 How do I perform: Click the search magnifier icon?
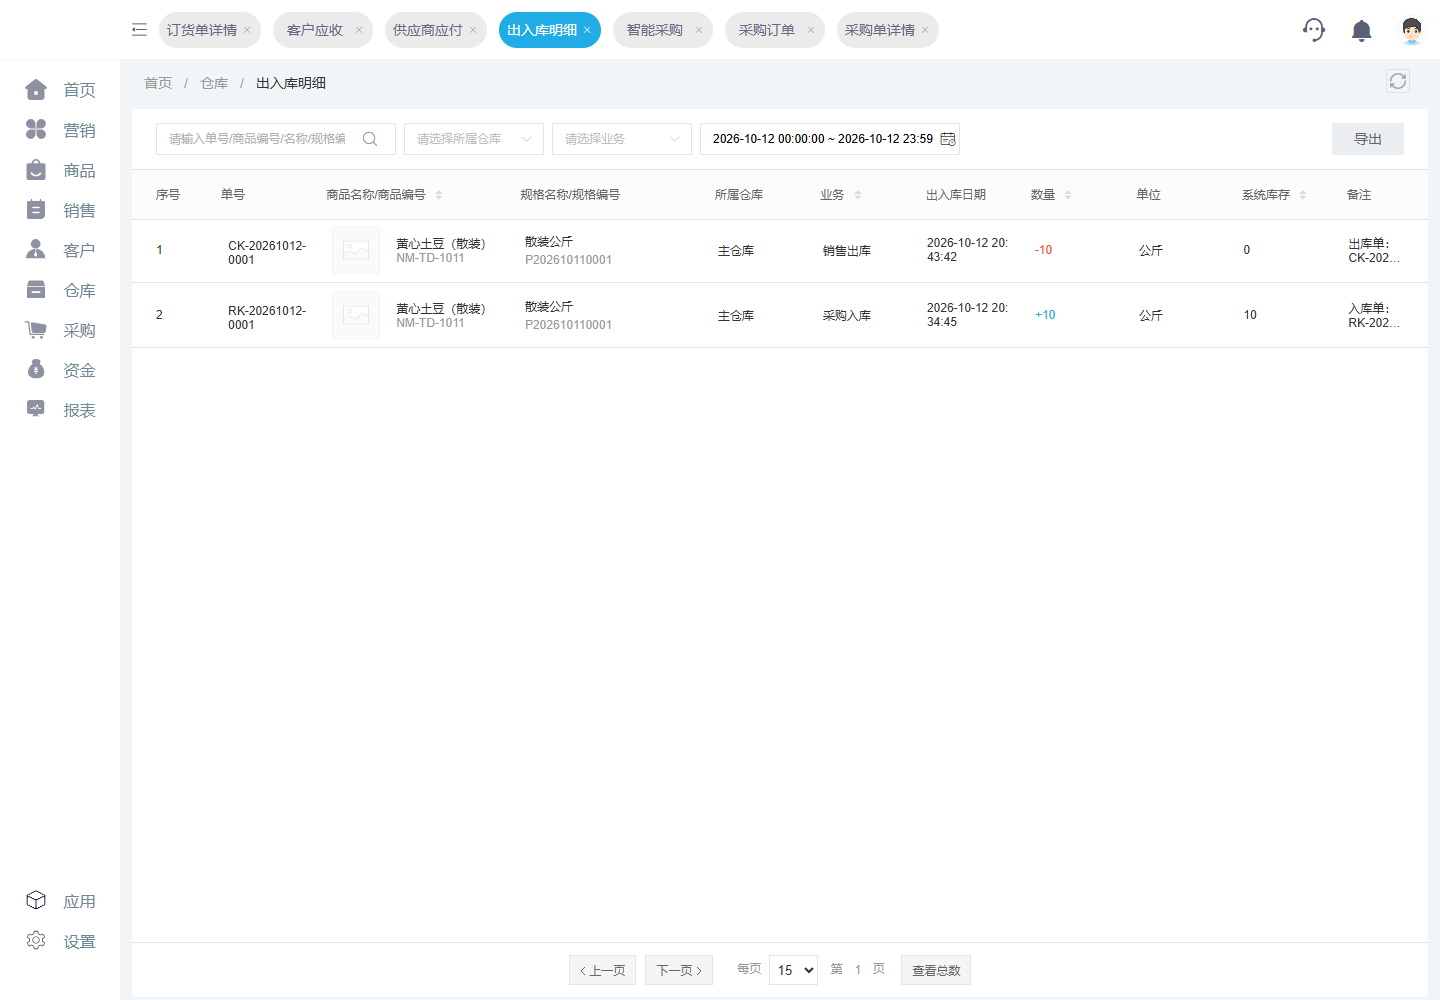click(370, 139)
